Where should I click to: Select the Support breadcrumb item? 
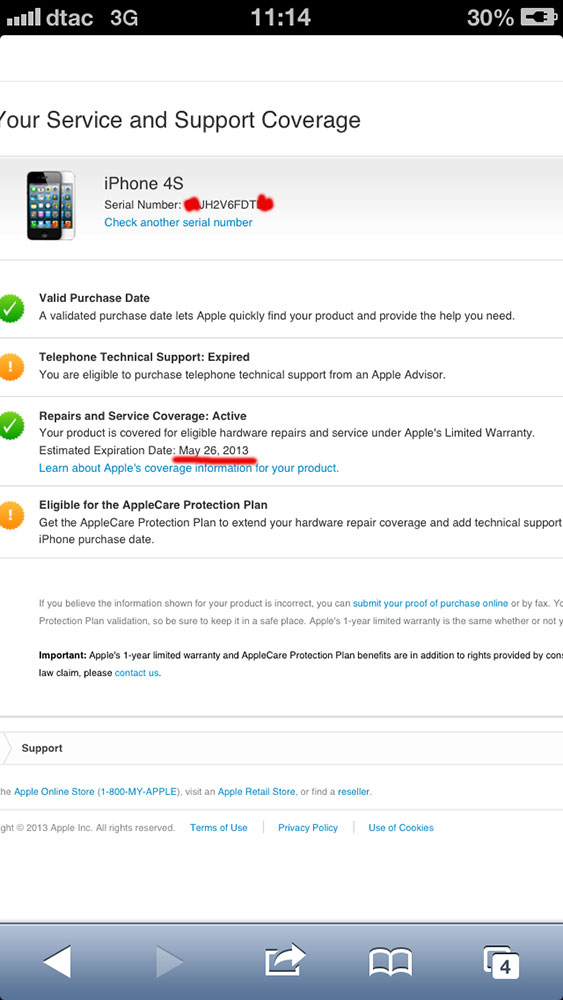tap(42, 748)
